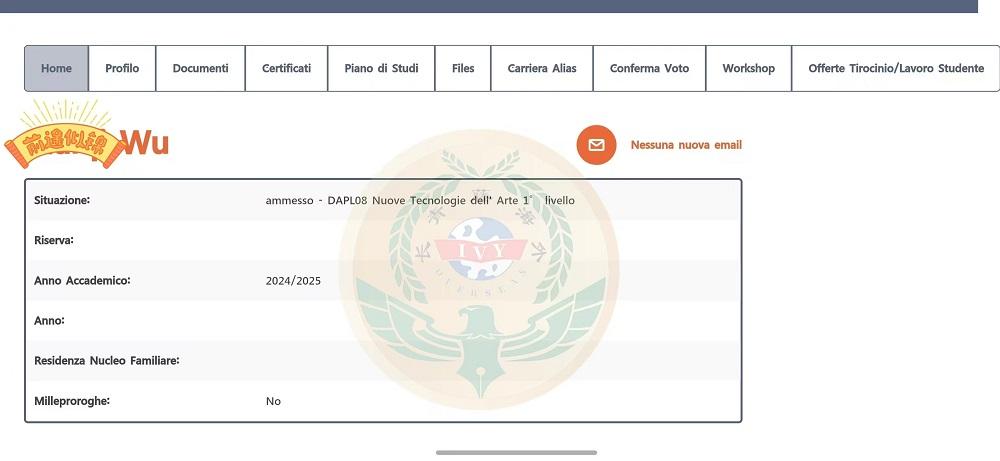Open the Documenti tab

[x=200, y=69]
